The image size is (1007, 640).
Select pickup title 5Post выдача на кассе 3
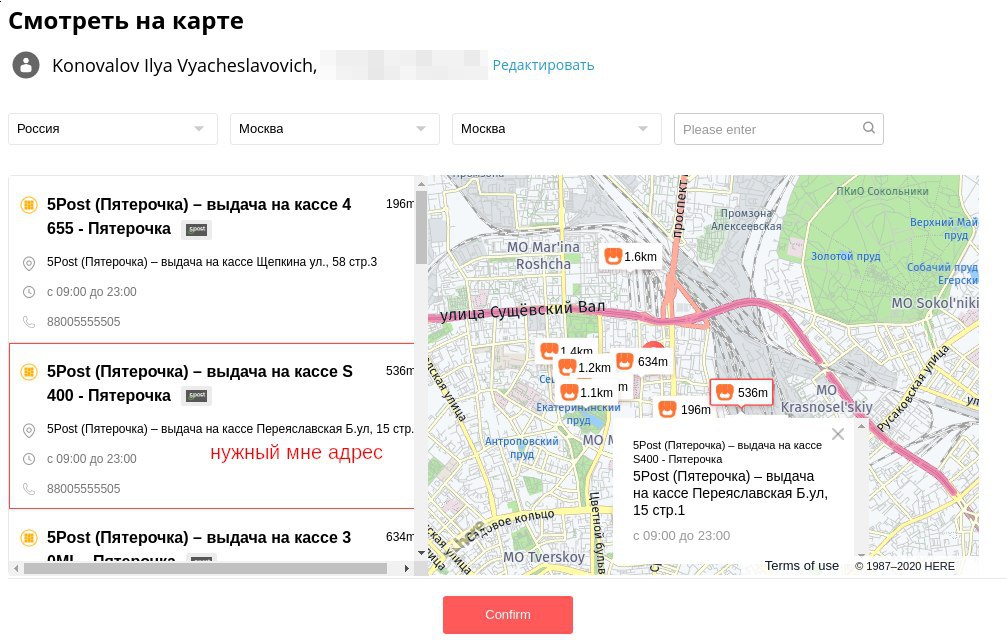199,537
